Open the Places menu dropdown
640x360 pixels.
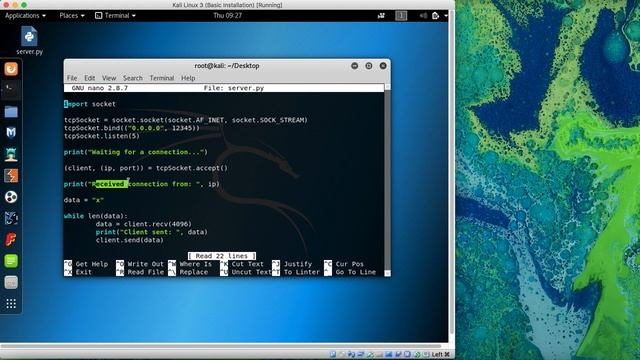[x=72, y=16]
